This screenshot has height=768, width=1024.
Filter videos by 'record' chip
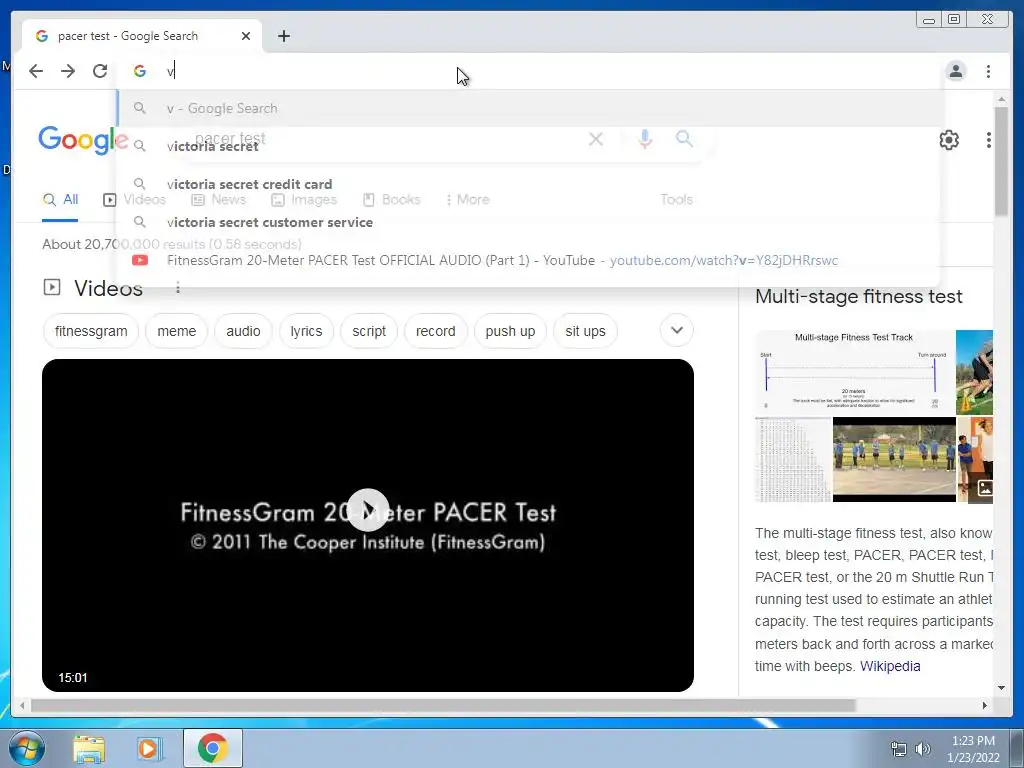436,331
